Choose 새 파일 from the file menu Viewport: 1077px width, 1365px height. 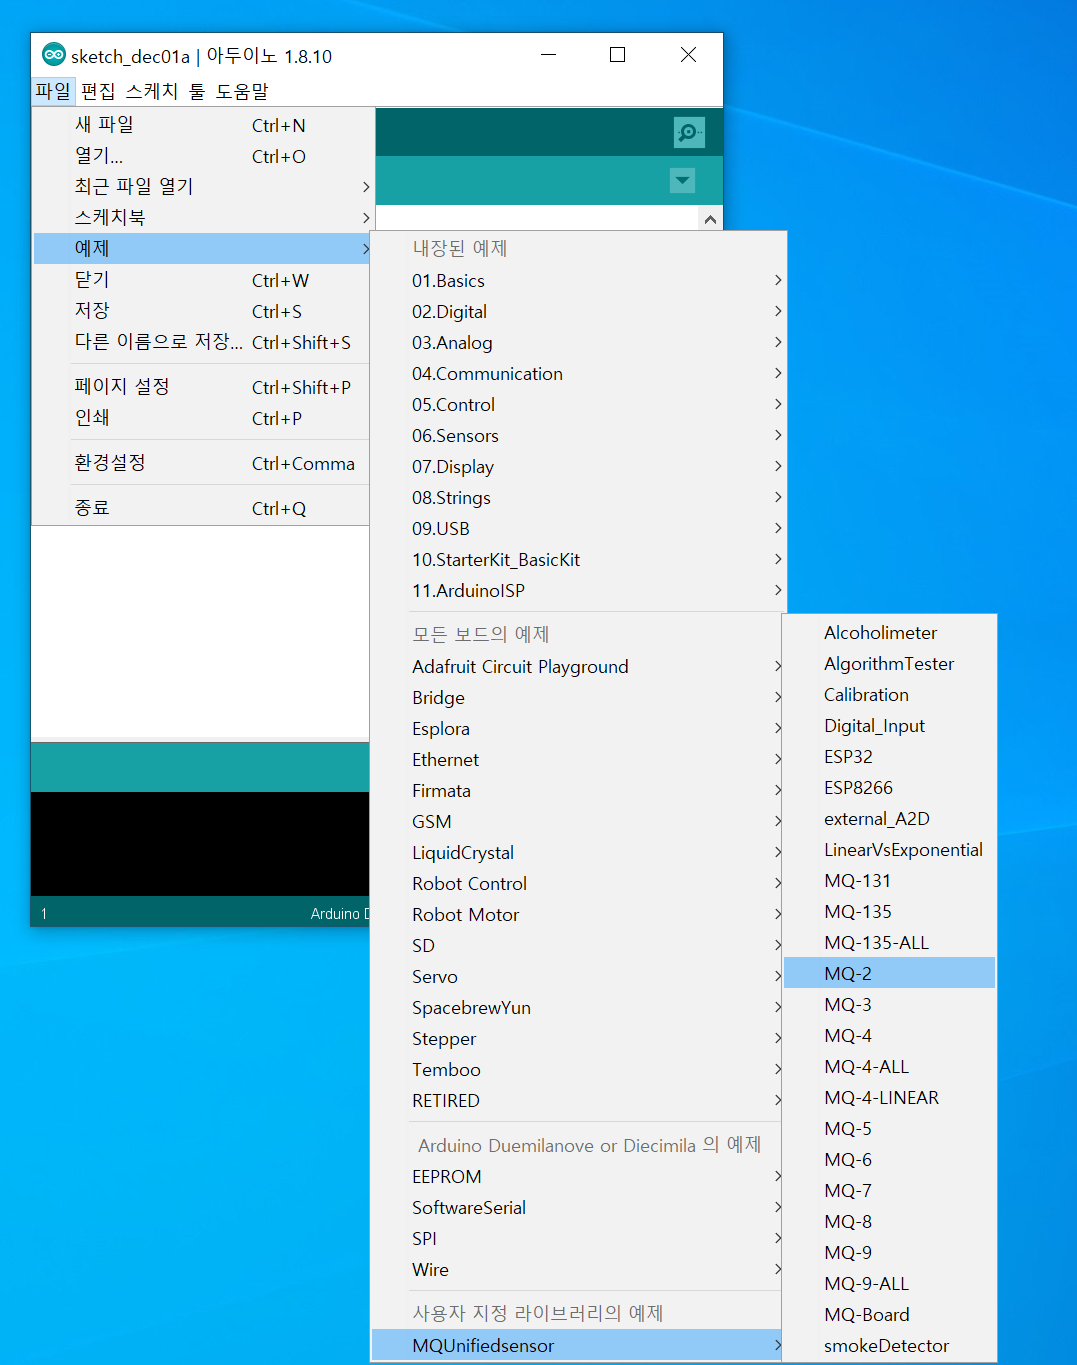[x=203, y=125]
